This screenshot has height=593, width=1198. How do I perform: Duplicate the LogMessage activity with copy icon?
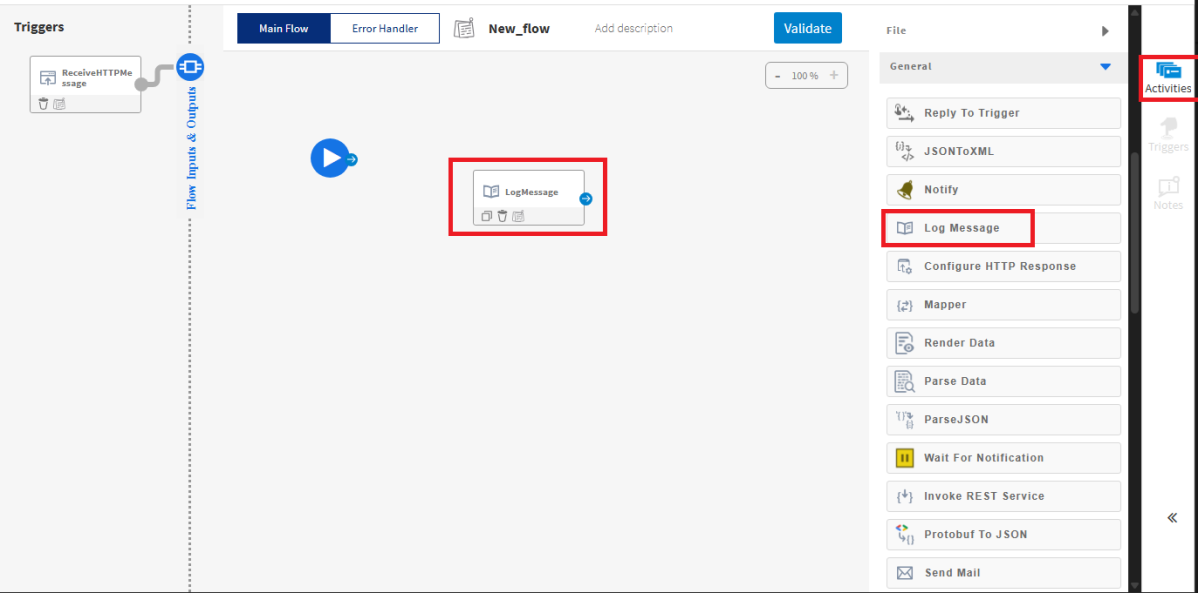pos(487,216)
